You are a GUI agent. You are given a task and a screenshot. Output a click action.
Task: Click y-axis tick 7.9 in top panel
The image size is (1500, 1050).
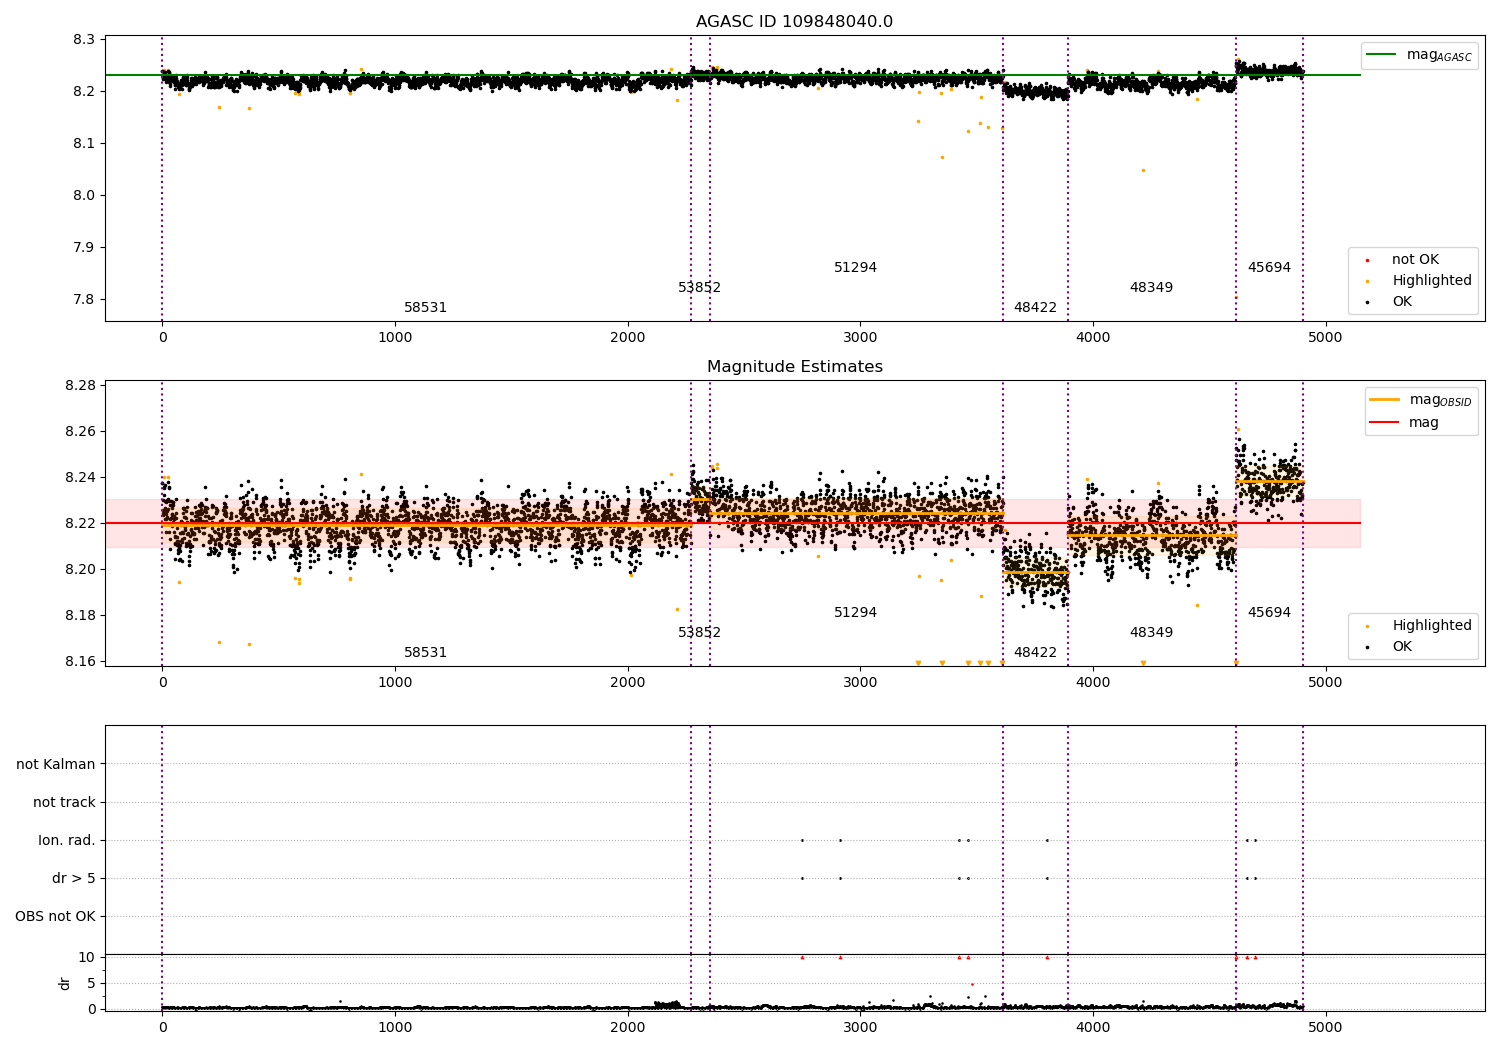click(84, 248)
